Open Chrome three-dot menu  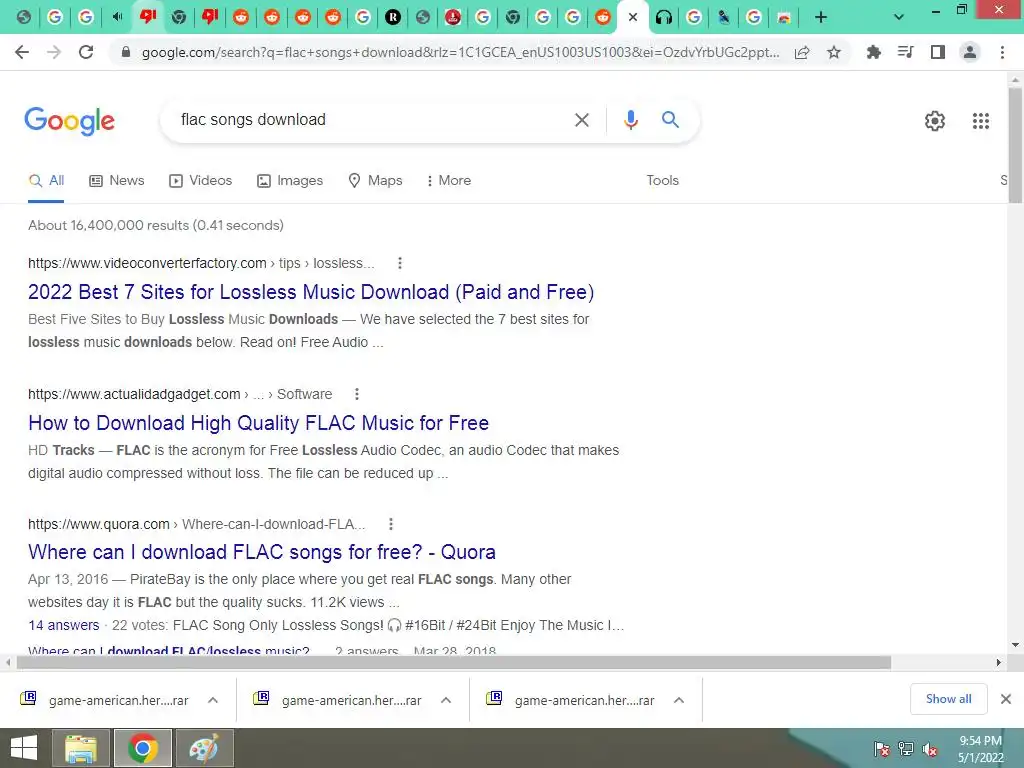pos(1002,52)
